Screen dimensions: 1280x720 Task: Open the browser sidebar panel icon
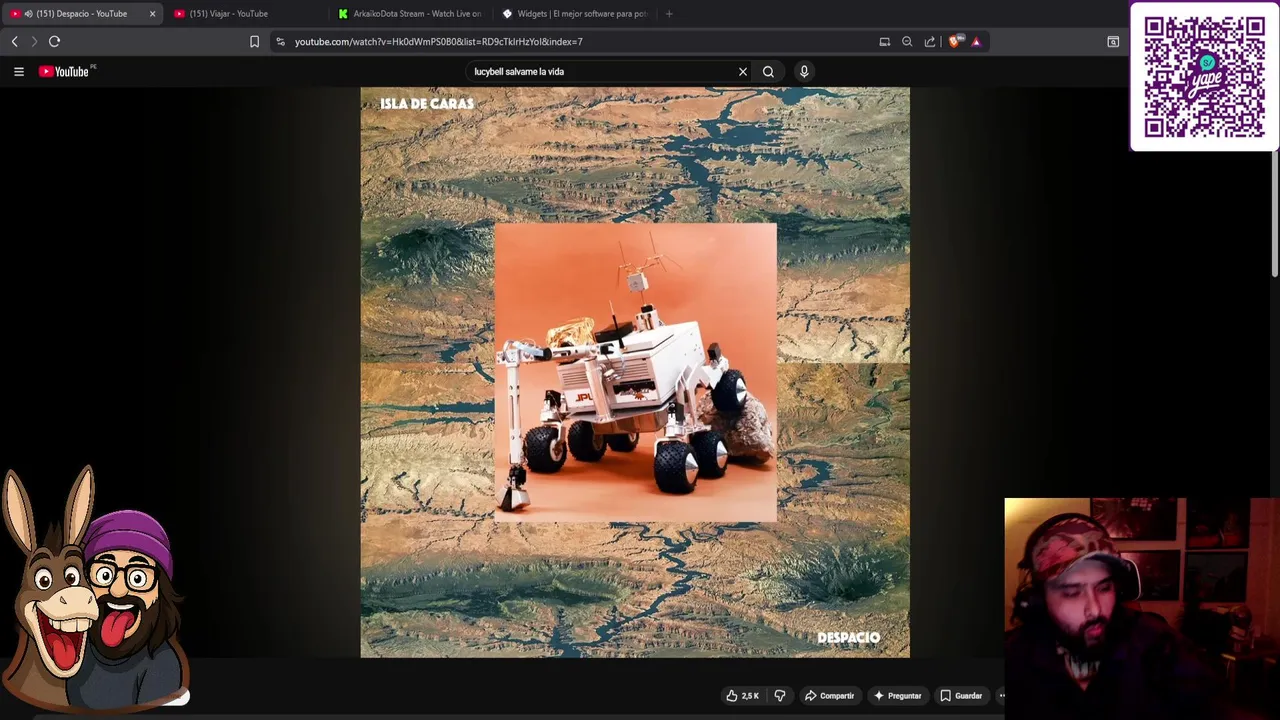[1113, 41]
